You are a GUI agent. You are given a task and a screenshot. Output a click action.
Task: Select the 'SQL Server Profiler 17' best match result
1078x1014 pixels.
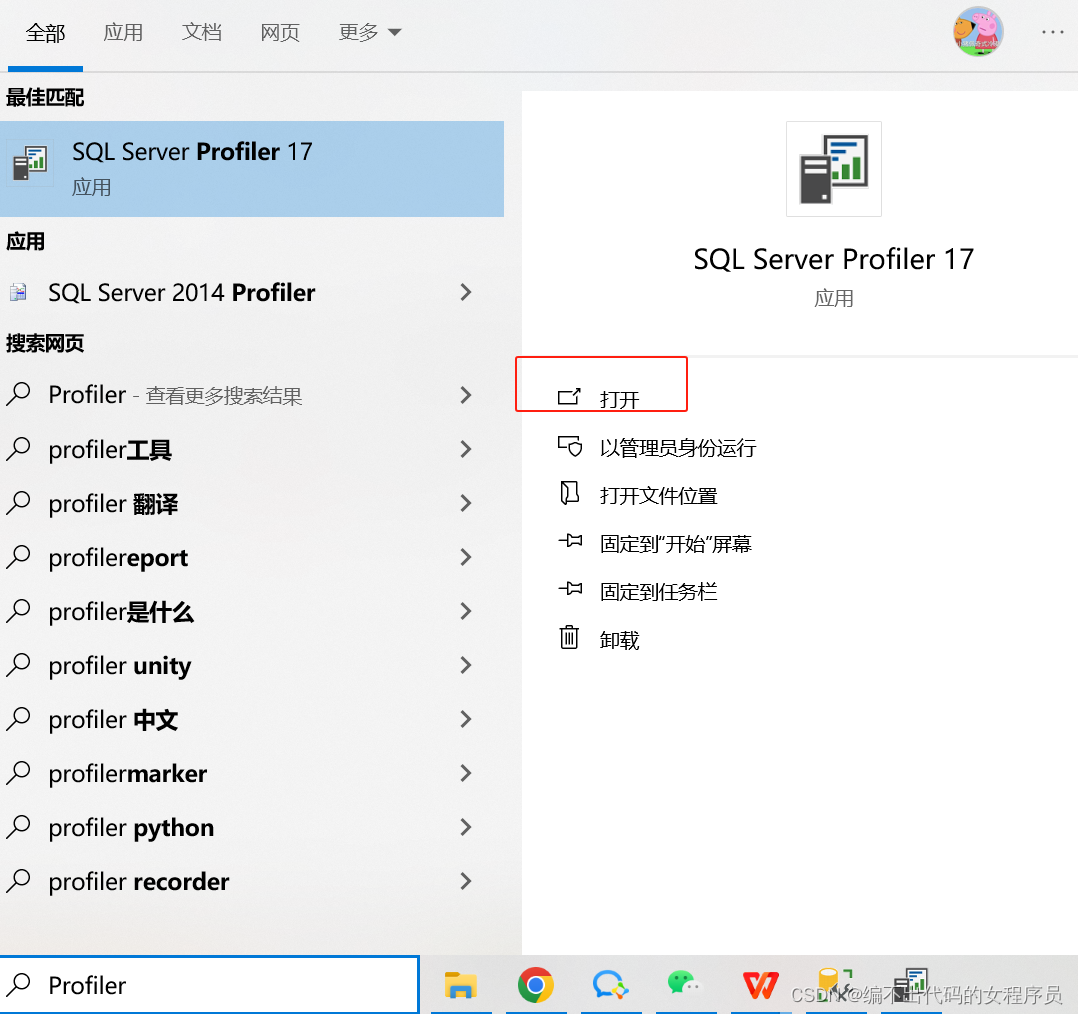pos(252,169)
